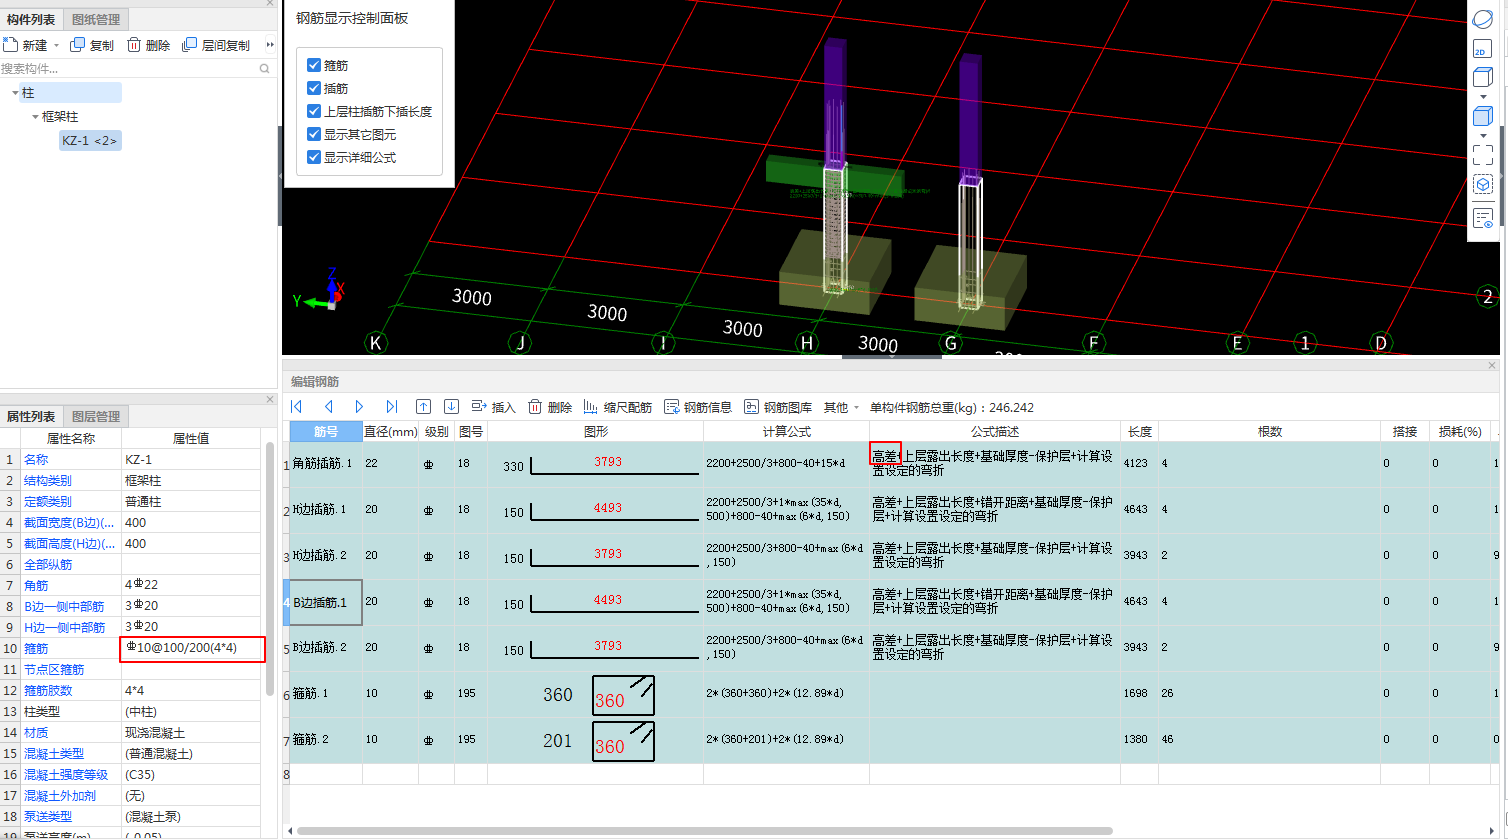Click the 截面宽度(B边) property link
This screenshot has height=840, width=1508.
(x=69, y=522)
